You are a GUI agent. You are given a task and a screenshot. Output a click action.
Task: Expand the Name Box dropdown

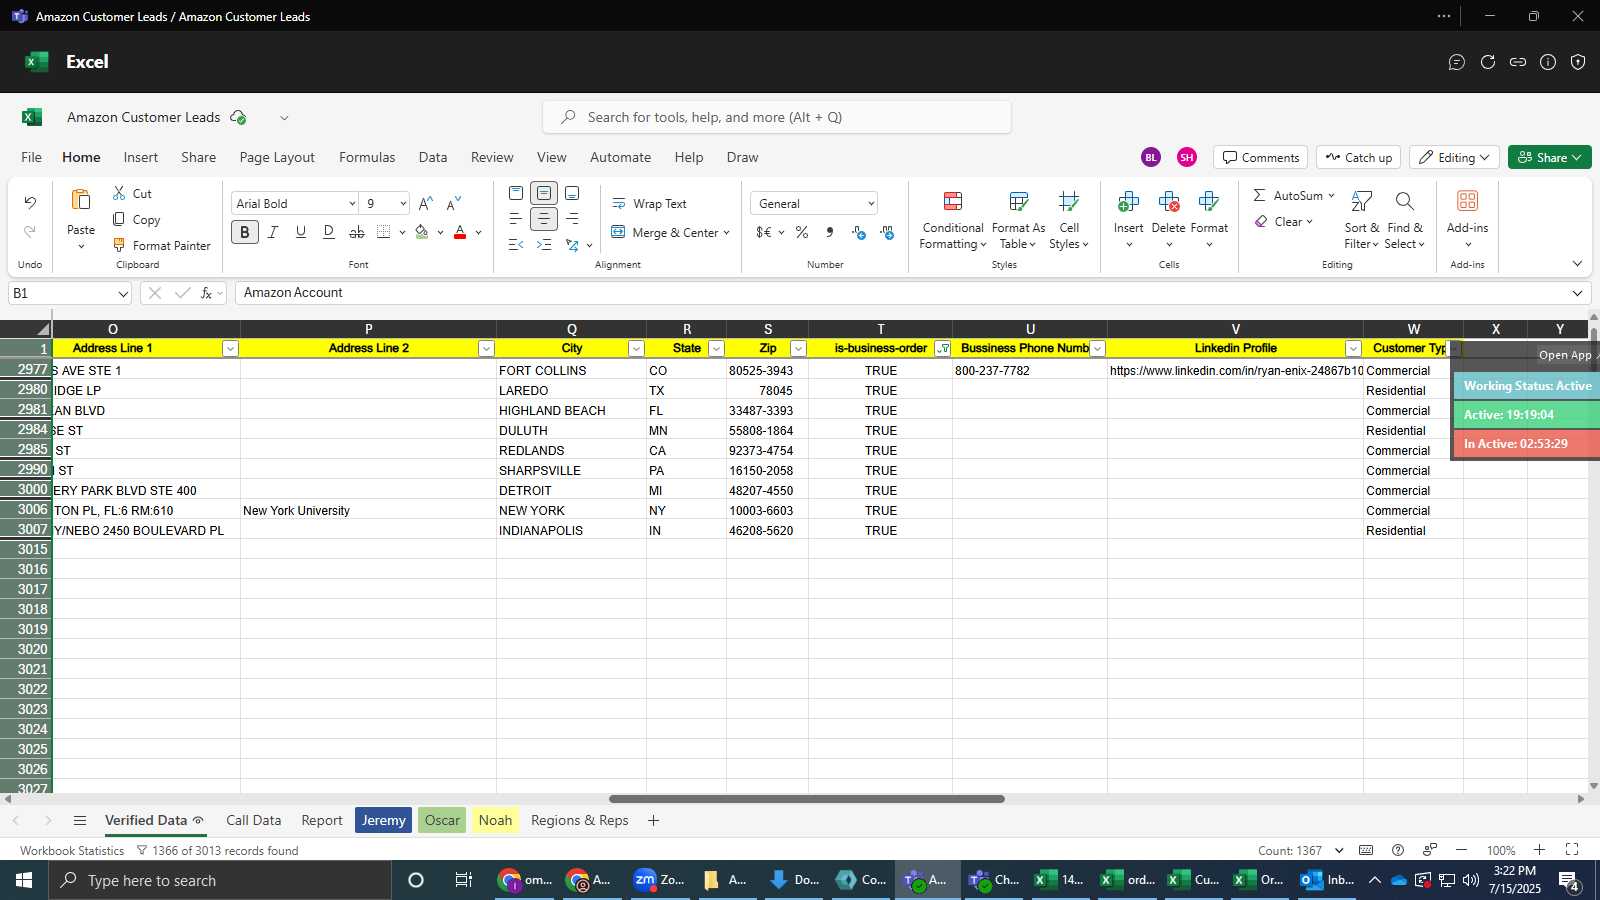point(123,294)
